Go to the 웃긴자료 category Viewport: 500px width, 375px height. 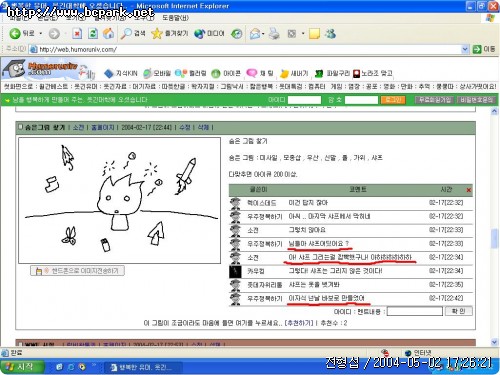pyautogui.click(x=115, y=87)
